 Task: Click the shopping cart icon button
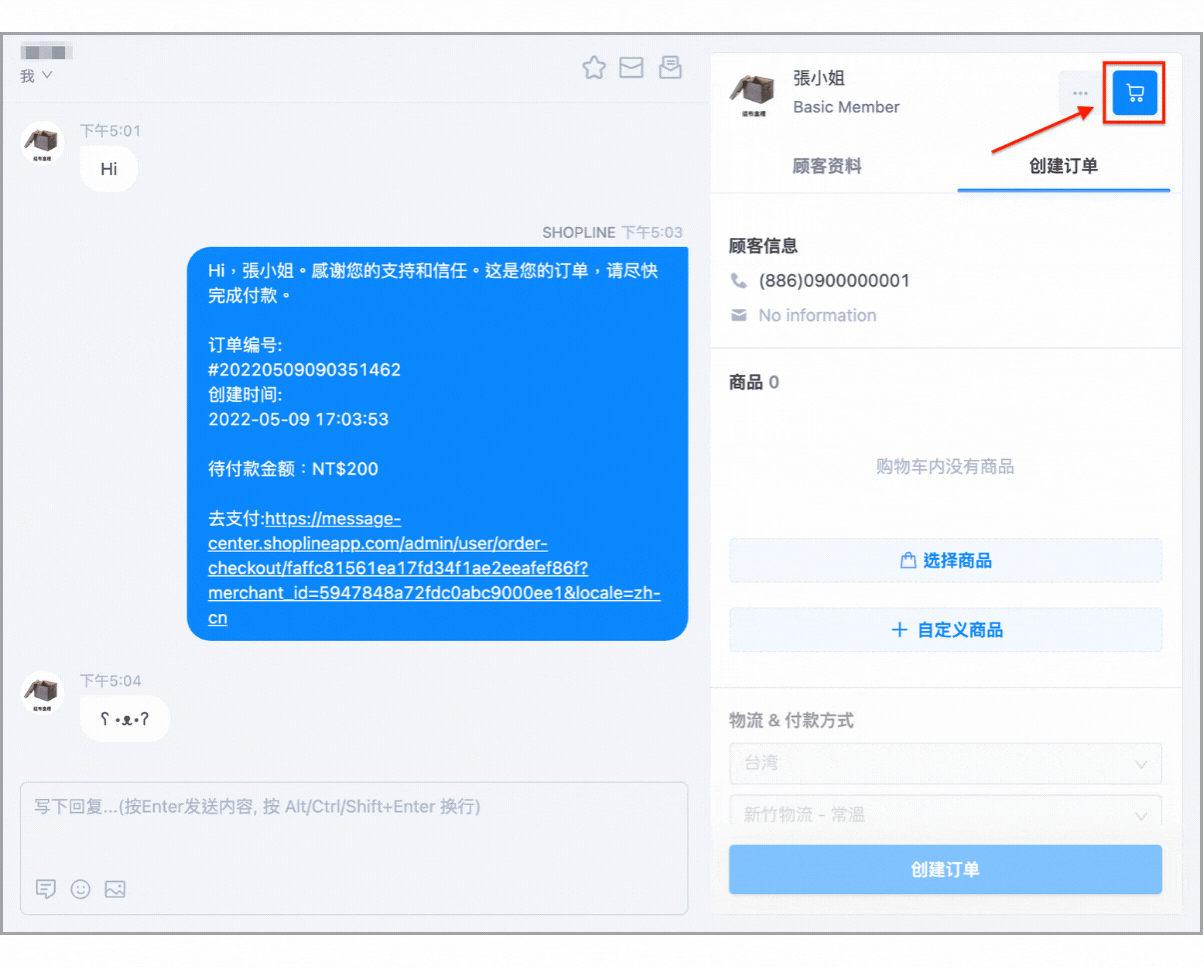click(x=1134, y=93)
